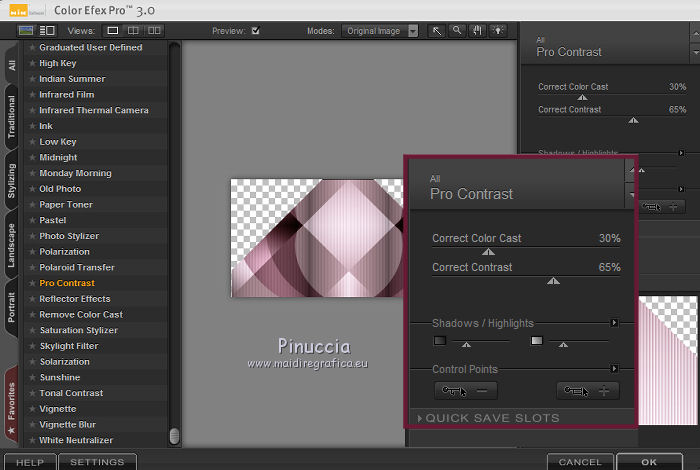This screenshot has width=700, height=470.
Task: Click the Correct Contrast slider handle
Action: pyautogui.click(x=553, y=282)
